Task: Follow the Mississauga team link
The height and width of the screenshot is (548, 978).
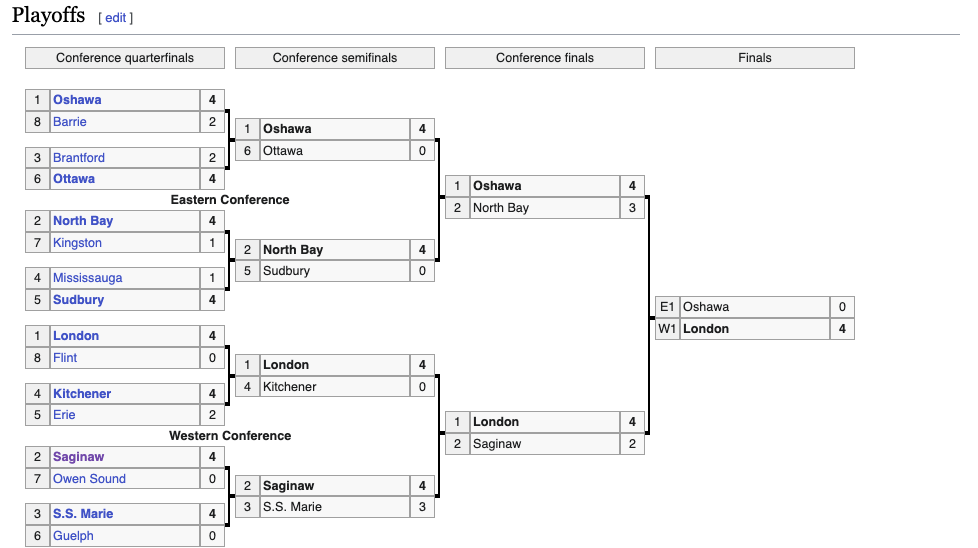Action: pyautogui.click(x=87, y=278)
